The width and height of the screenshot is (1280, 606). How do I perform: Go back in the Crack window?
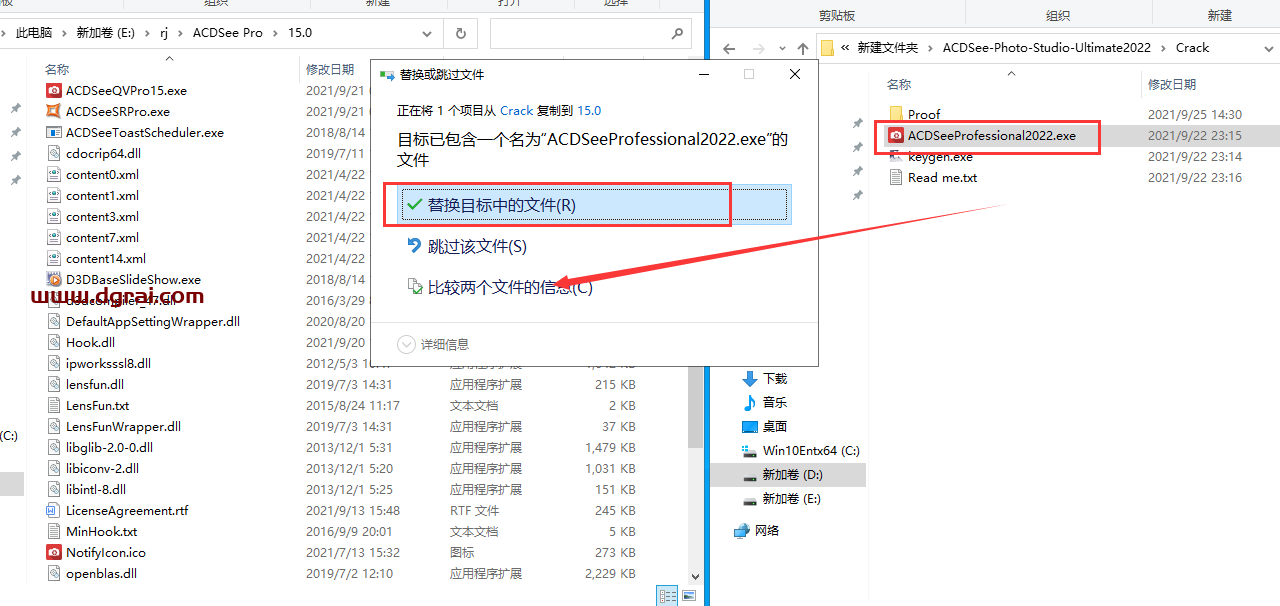coord(729,48)
